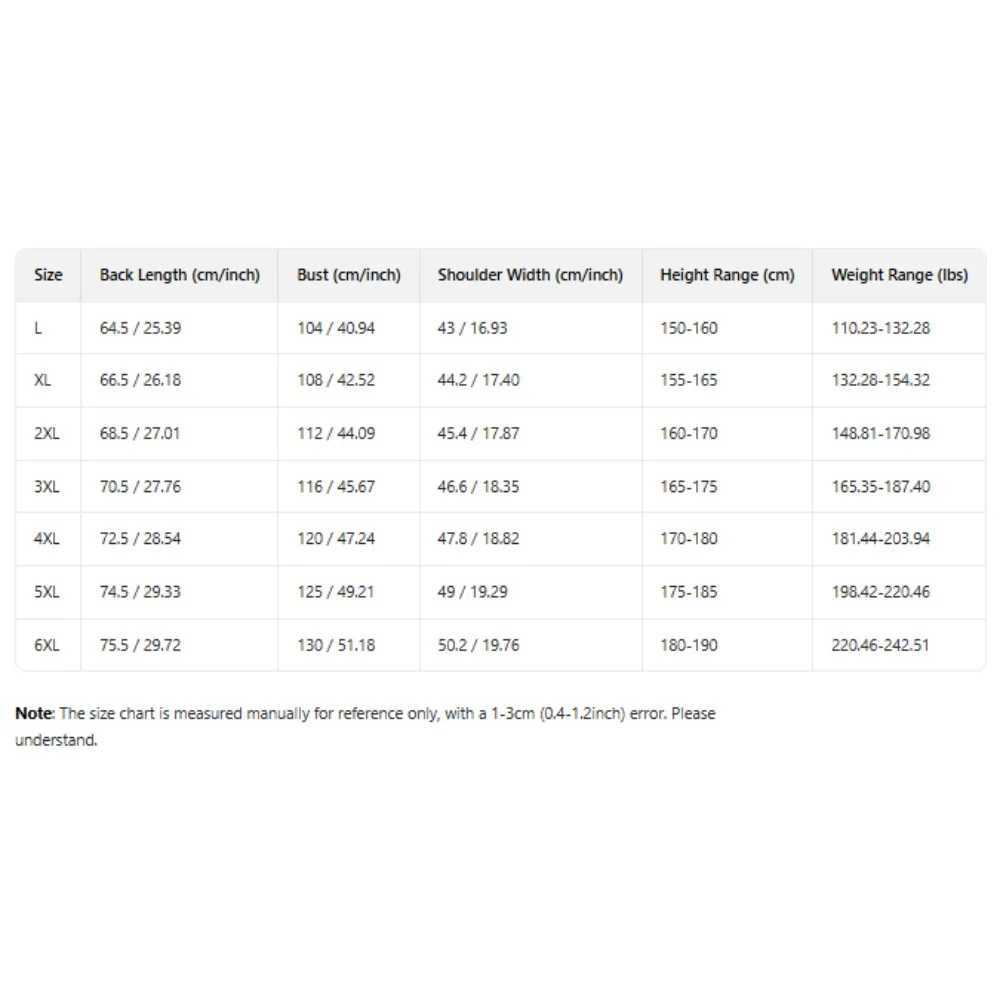Viewport: 1000px width, 1000px height.
Task: Click the Back Length (cm/inch) header
Action: point(179,275)
